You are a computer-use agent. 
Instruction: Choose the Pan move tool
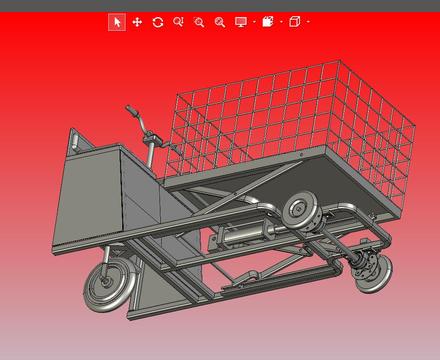pyautogui.click(x=137, y=22)
